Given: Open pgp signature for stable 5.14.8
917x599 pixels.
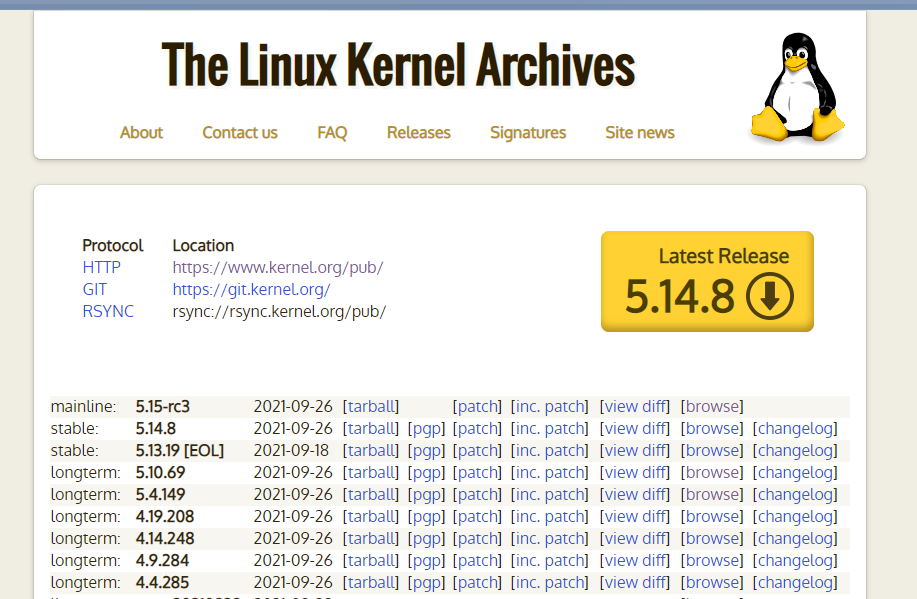Looking at the screenshot, I should (426, 429).
